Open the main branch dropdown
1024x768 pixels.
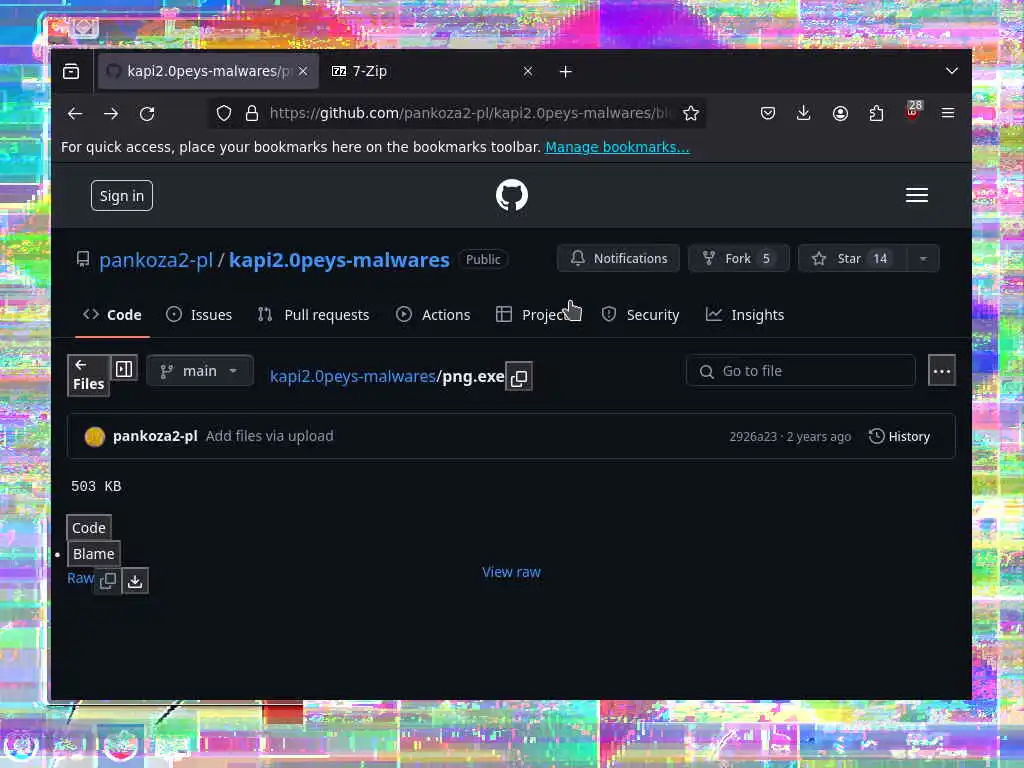(x=200, y=371)
